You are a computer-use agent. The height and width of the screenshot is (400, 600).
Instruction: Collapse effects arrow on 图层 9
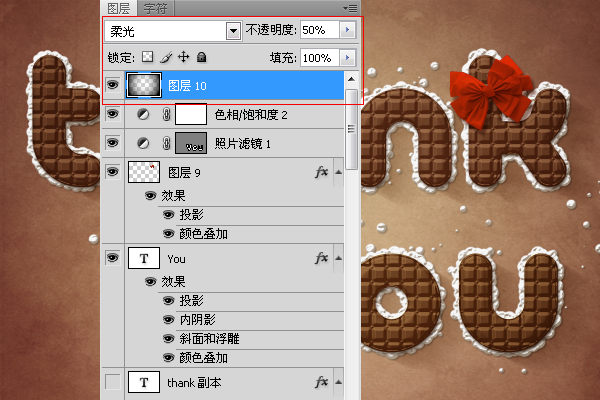[339, 172]
